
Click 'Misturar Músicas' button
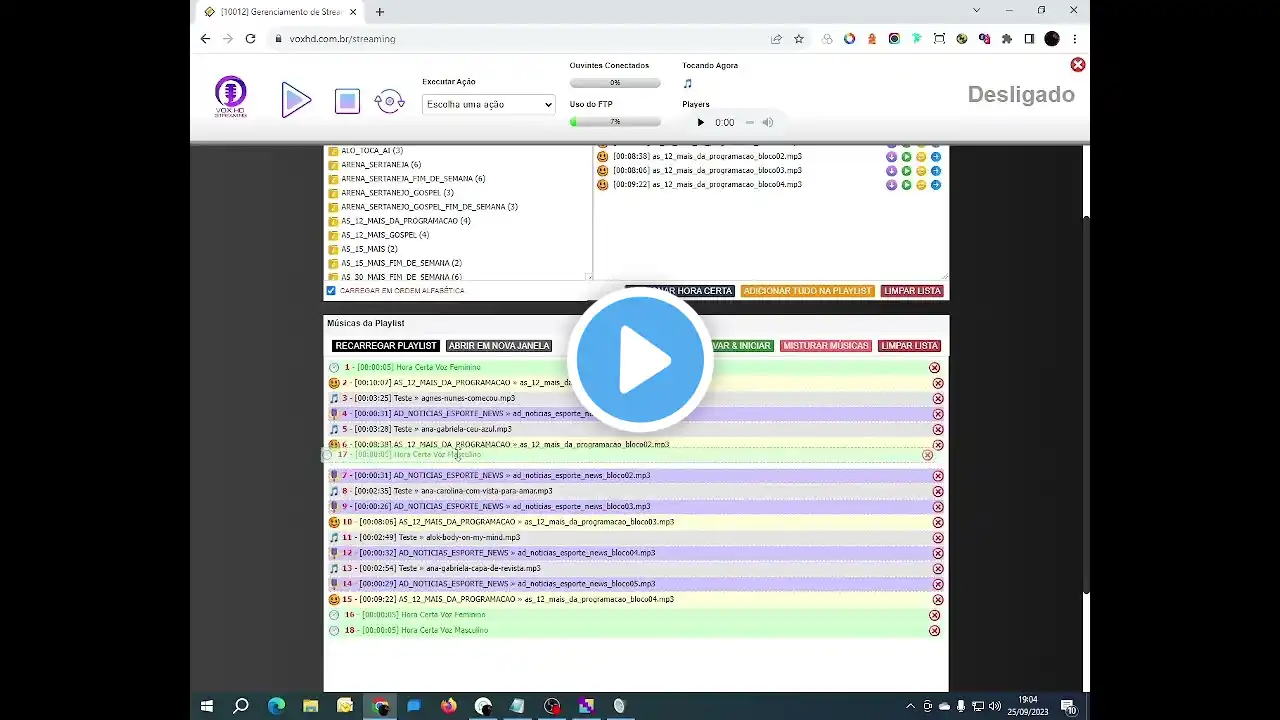(x=826, y=346)
